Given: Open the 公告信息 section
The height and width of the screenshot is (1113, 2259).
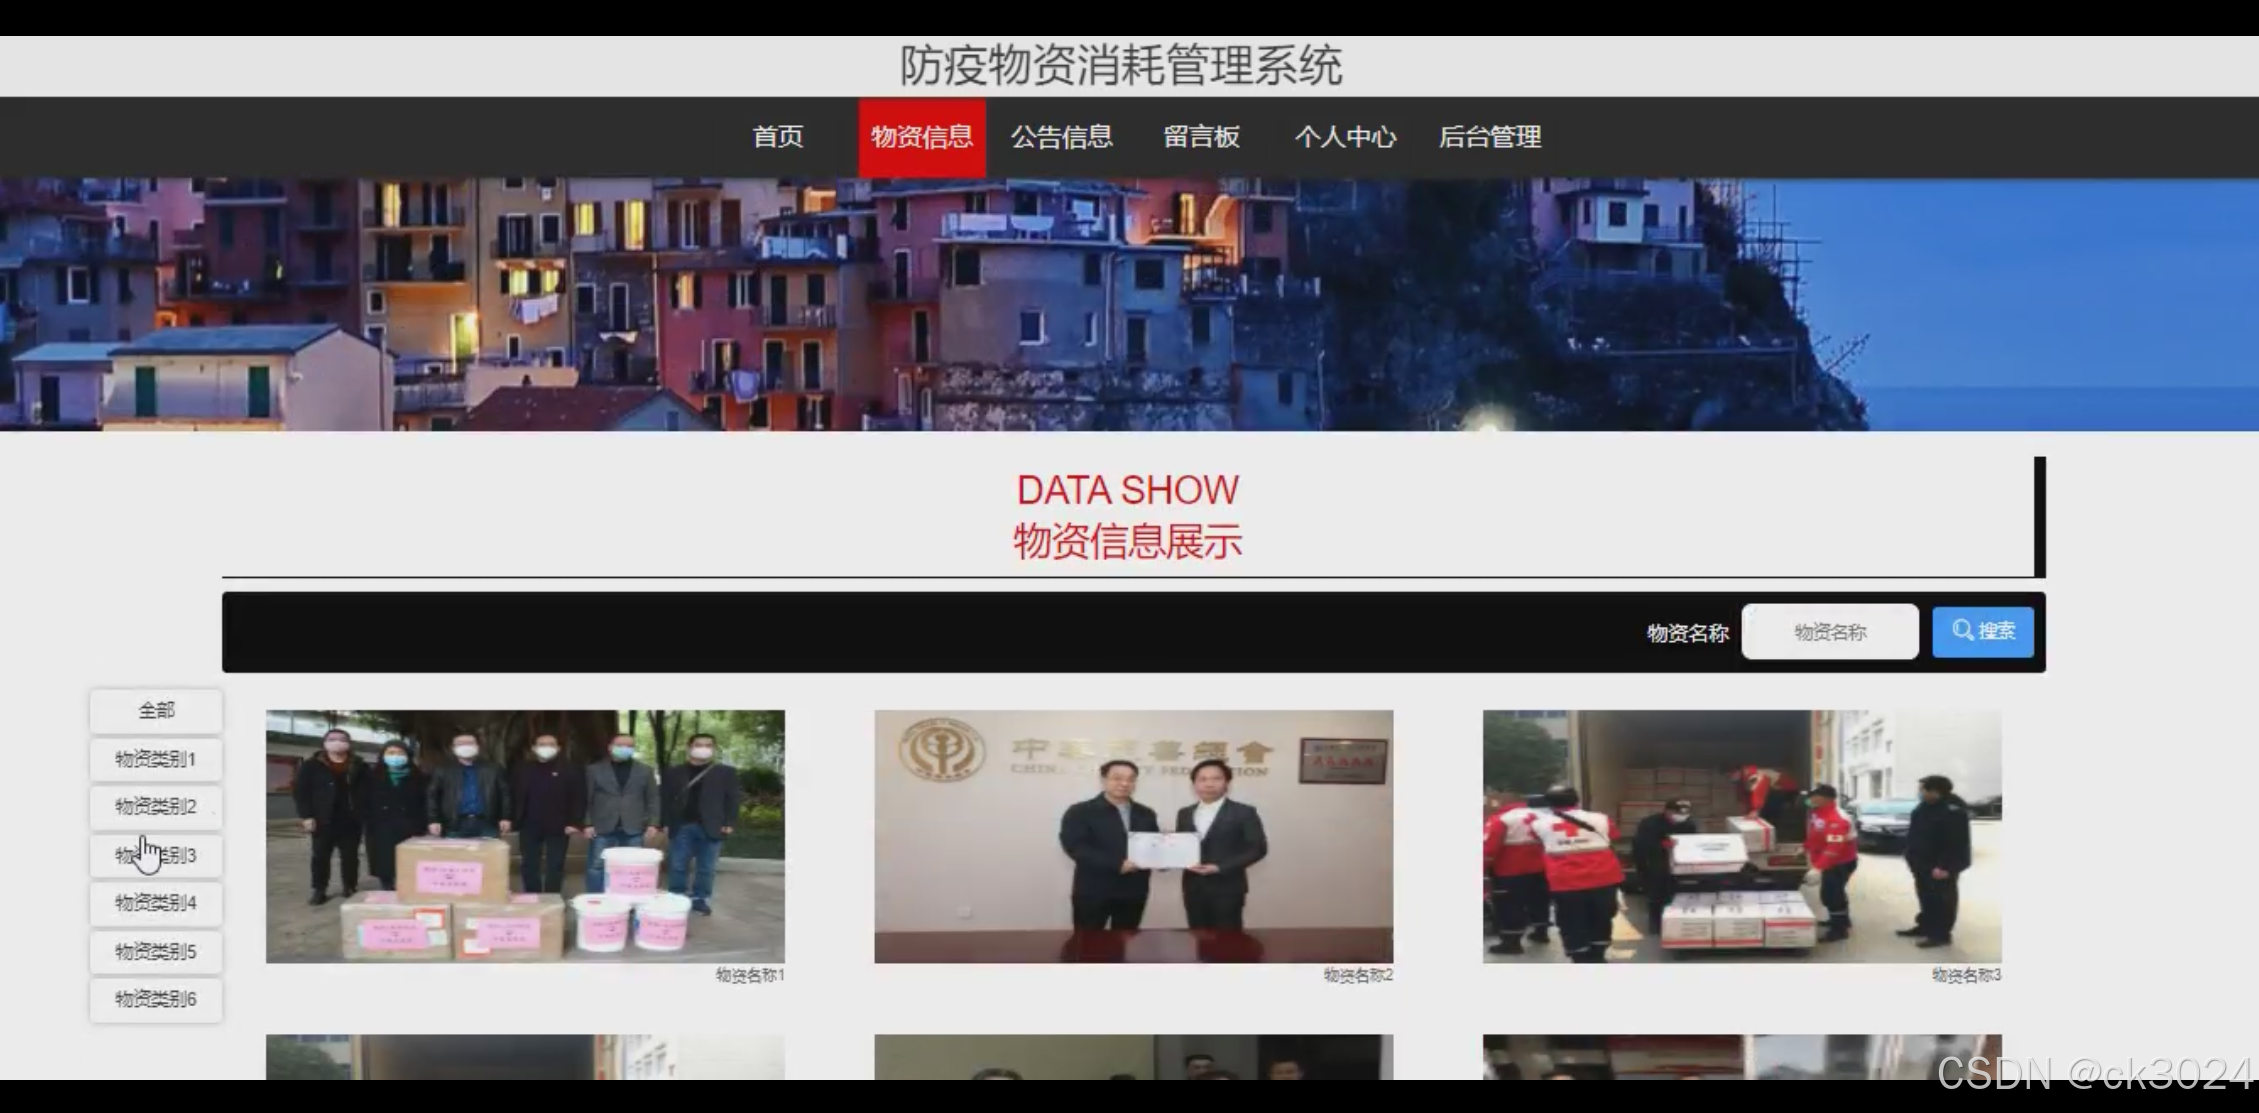Looking at the screenshot, I should [1063, 137].
